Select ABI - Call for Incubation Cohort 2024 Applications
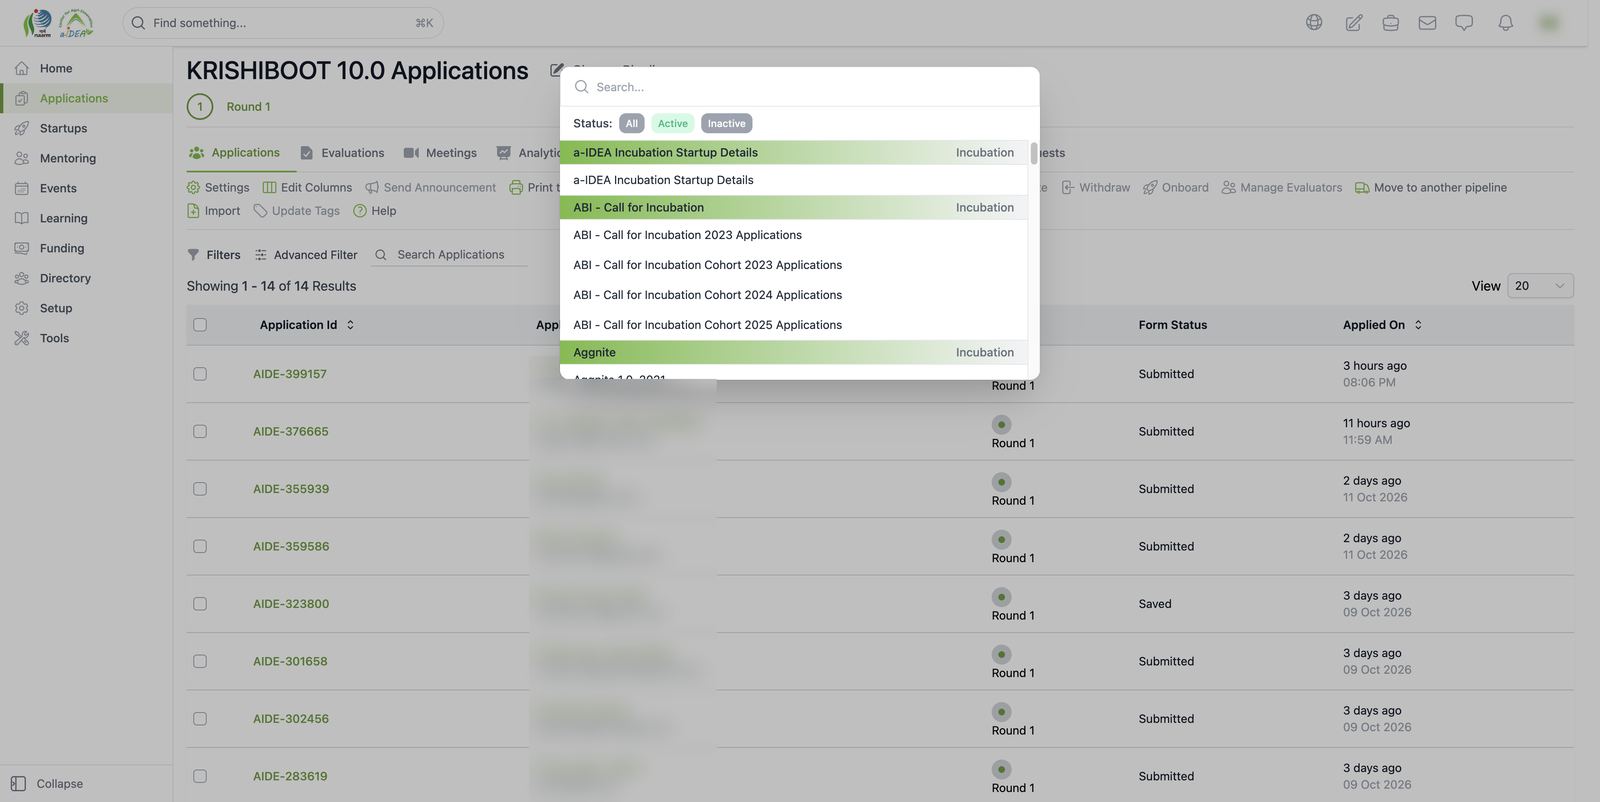Screen dimensions: 1600x802 click(794, 295)
